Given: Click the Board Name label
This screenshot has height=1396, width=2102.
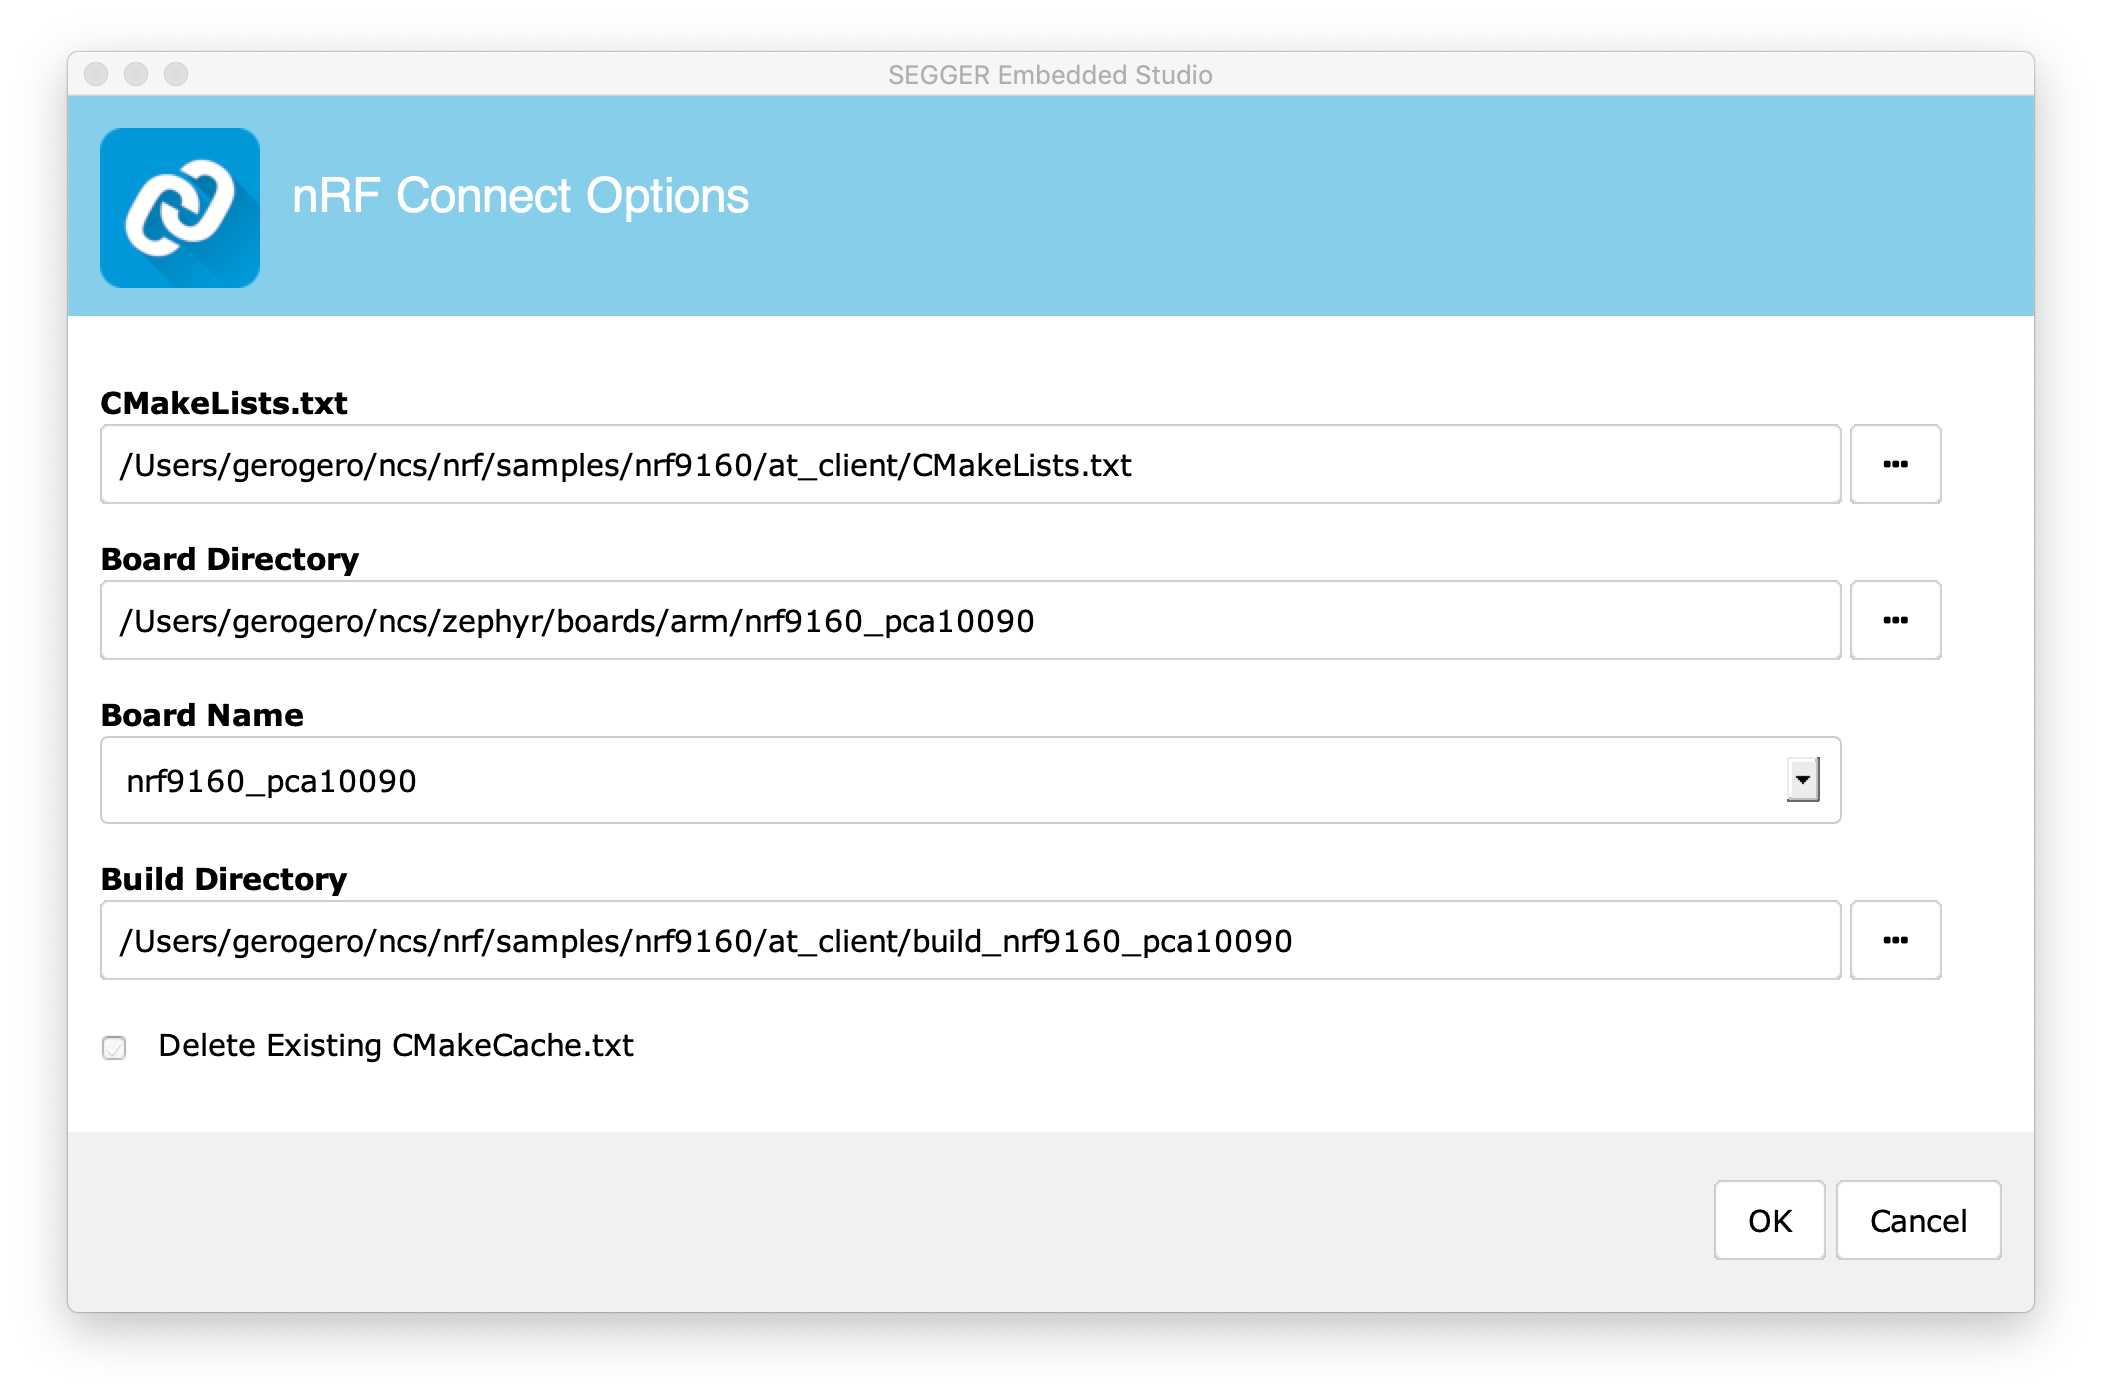Looking at the screenshot, I should click(202, 715).
